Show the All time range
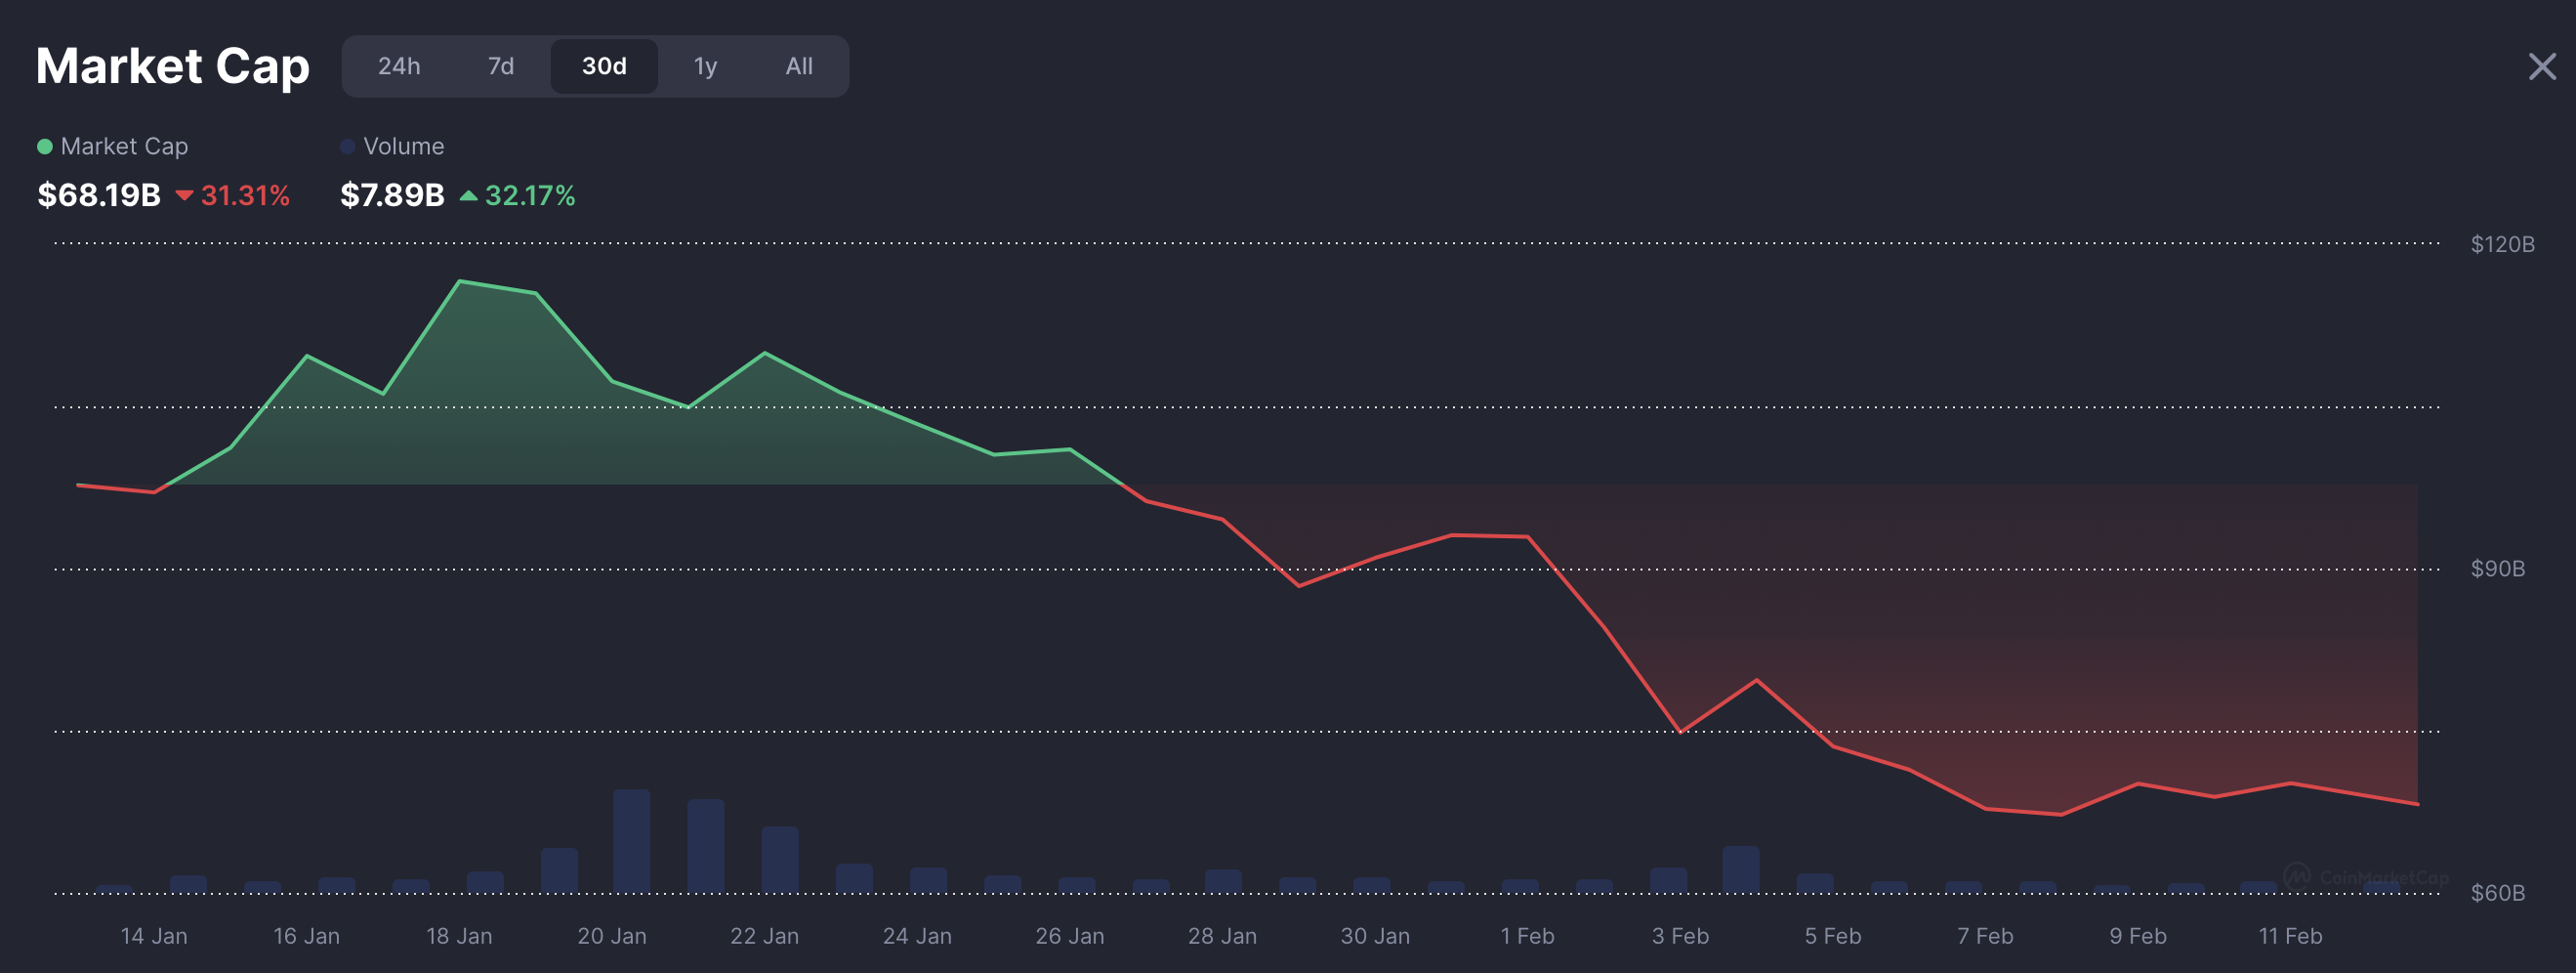The image size is (2576, 973). [x=799, y=66]
